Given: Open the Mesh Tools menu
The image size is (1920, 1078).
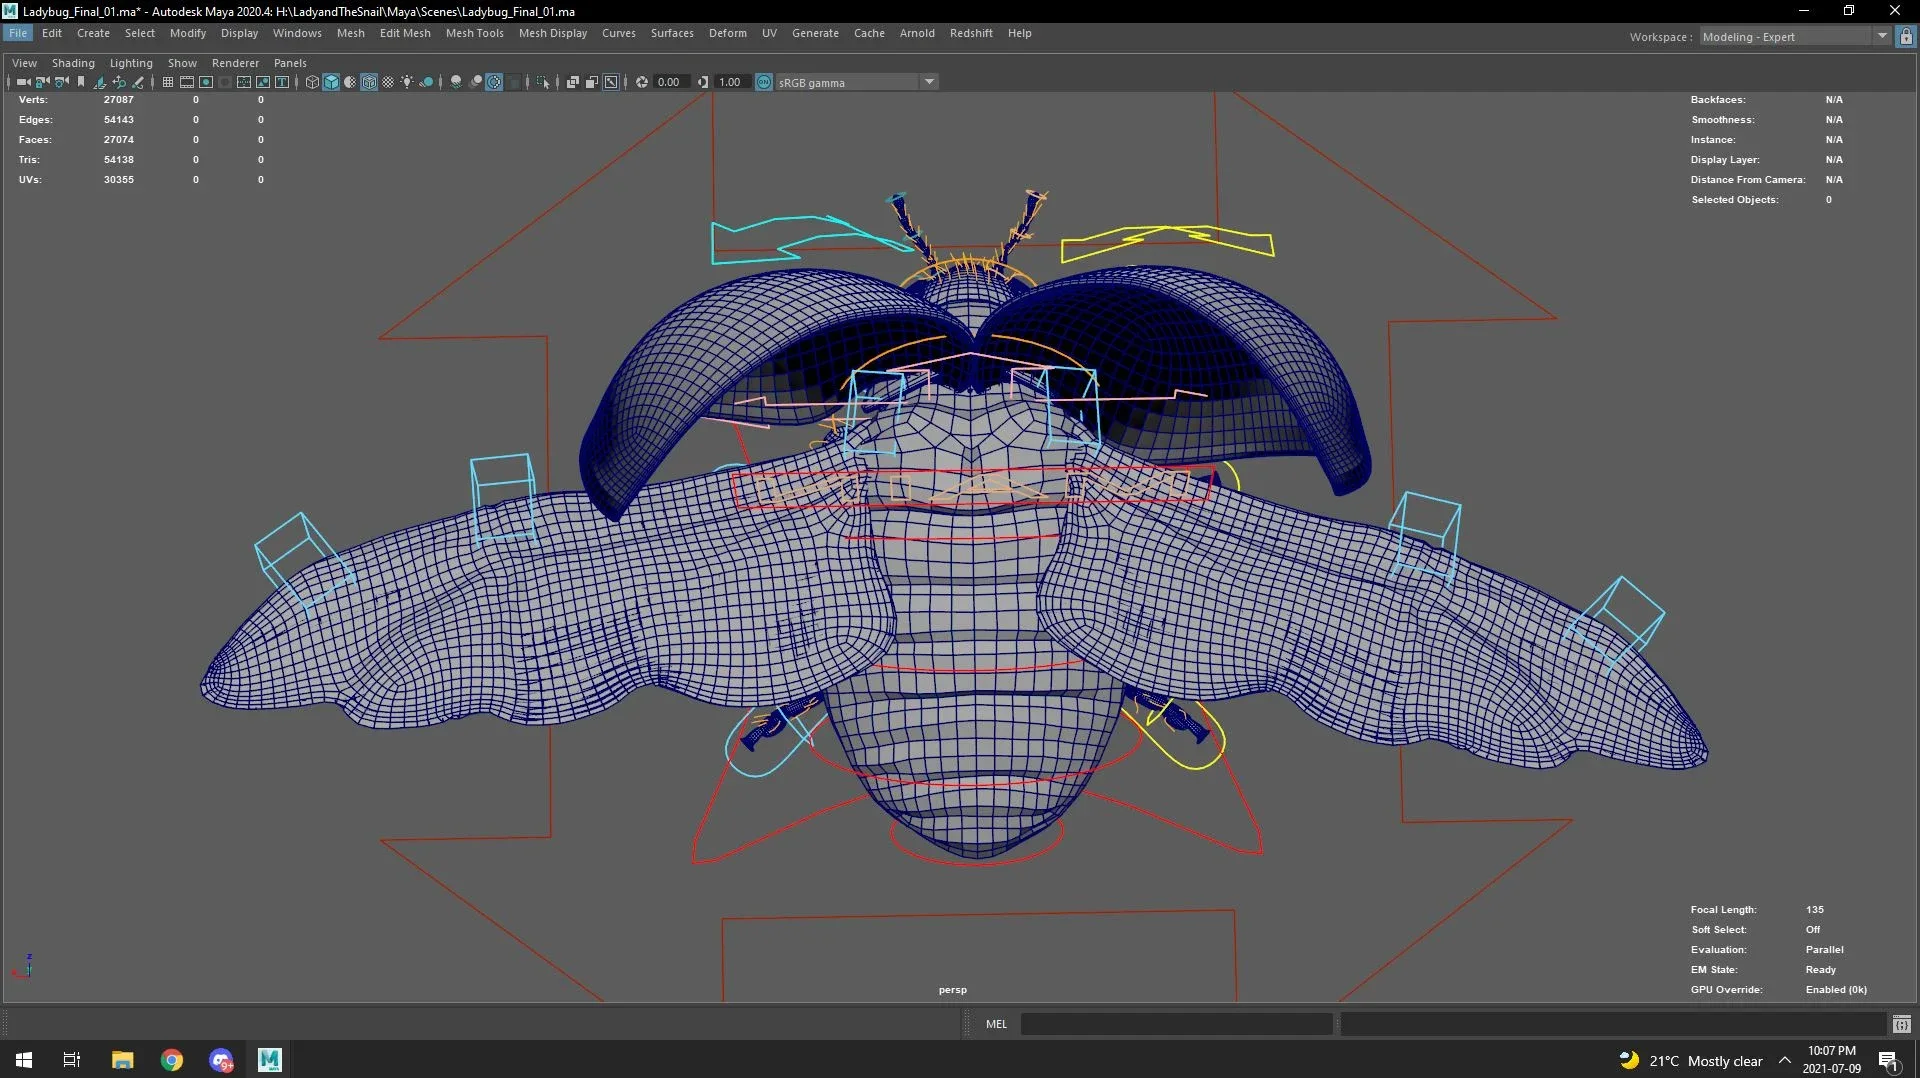Looking at the screenshot, I should [474, 33].
